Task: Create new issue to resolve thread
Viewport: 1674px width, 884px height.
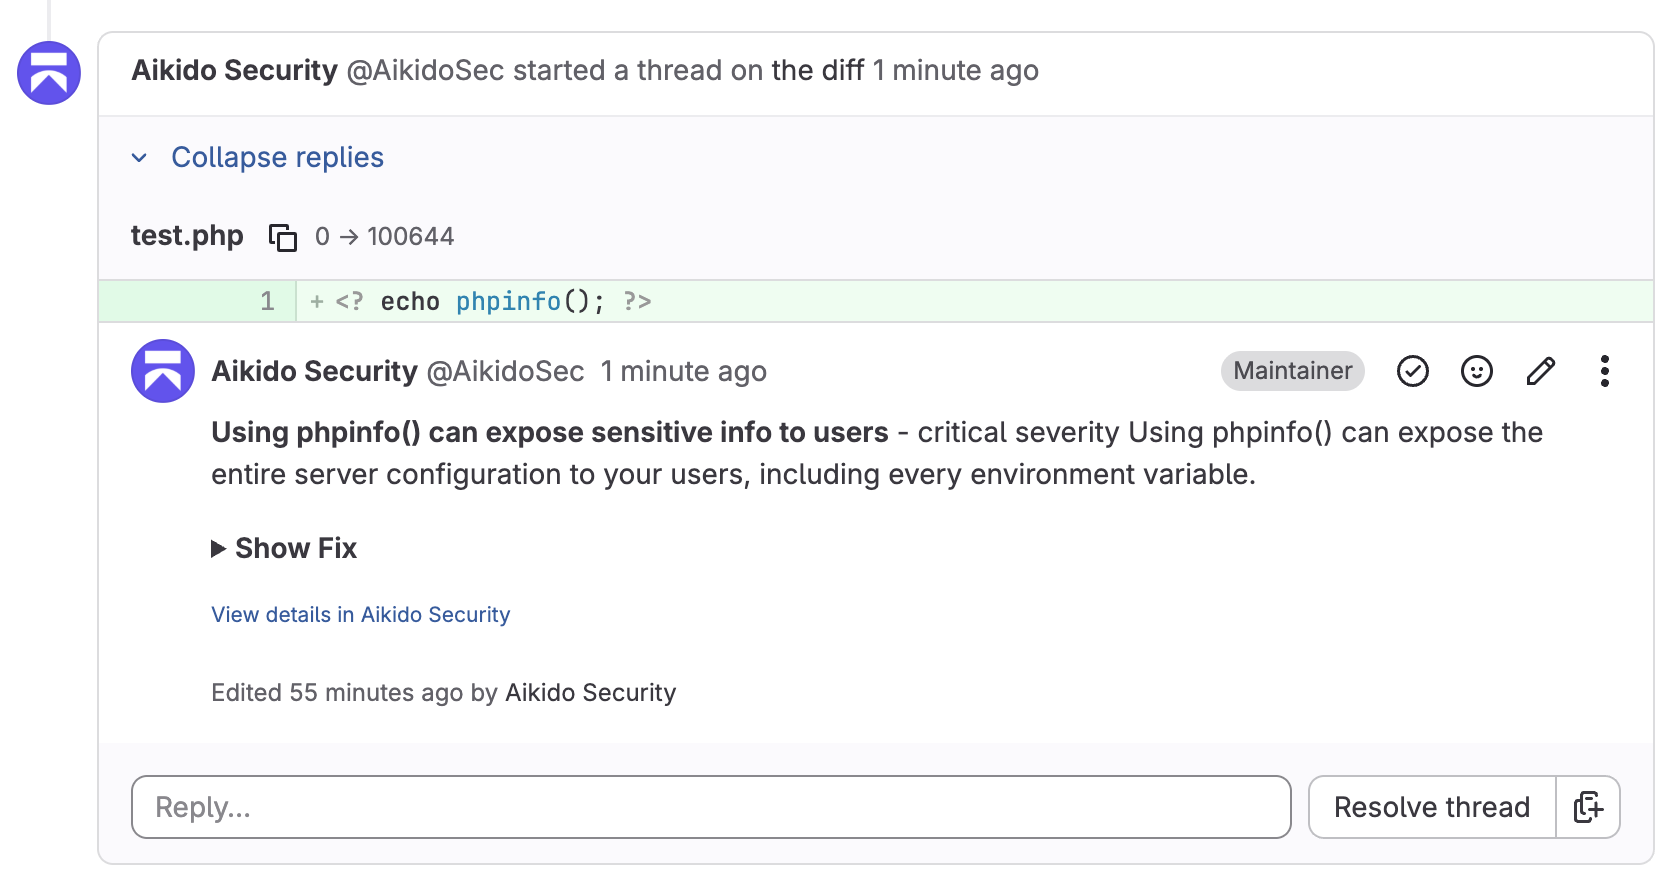Action: tap(1588, 807)
